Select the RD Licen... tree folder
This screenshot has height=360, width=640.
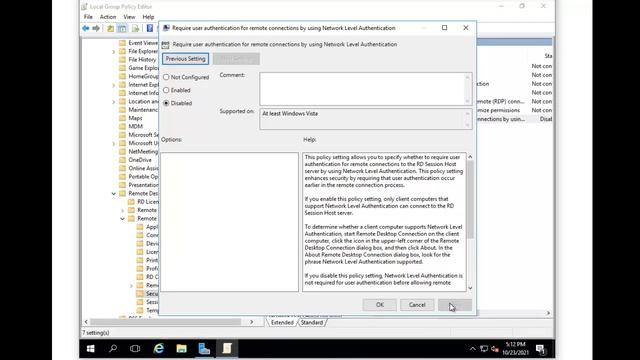(147, 202)
